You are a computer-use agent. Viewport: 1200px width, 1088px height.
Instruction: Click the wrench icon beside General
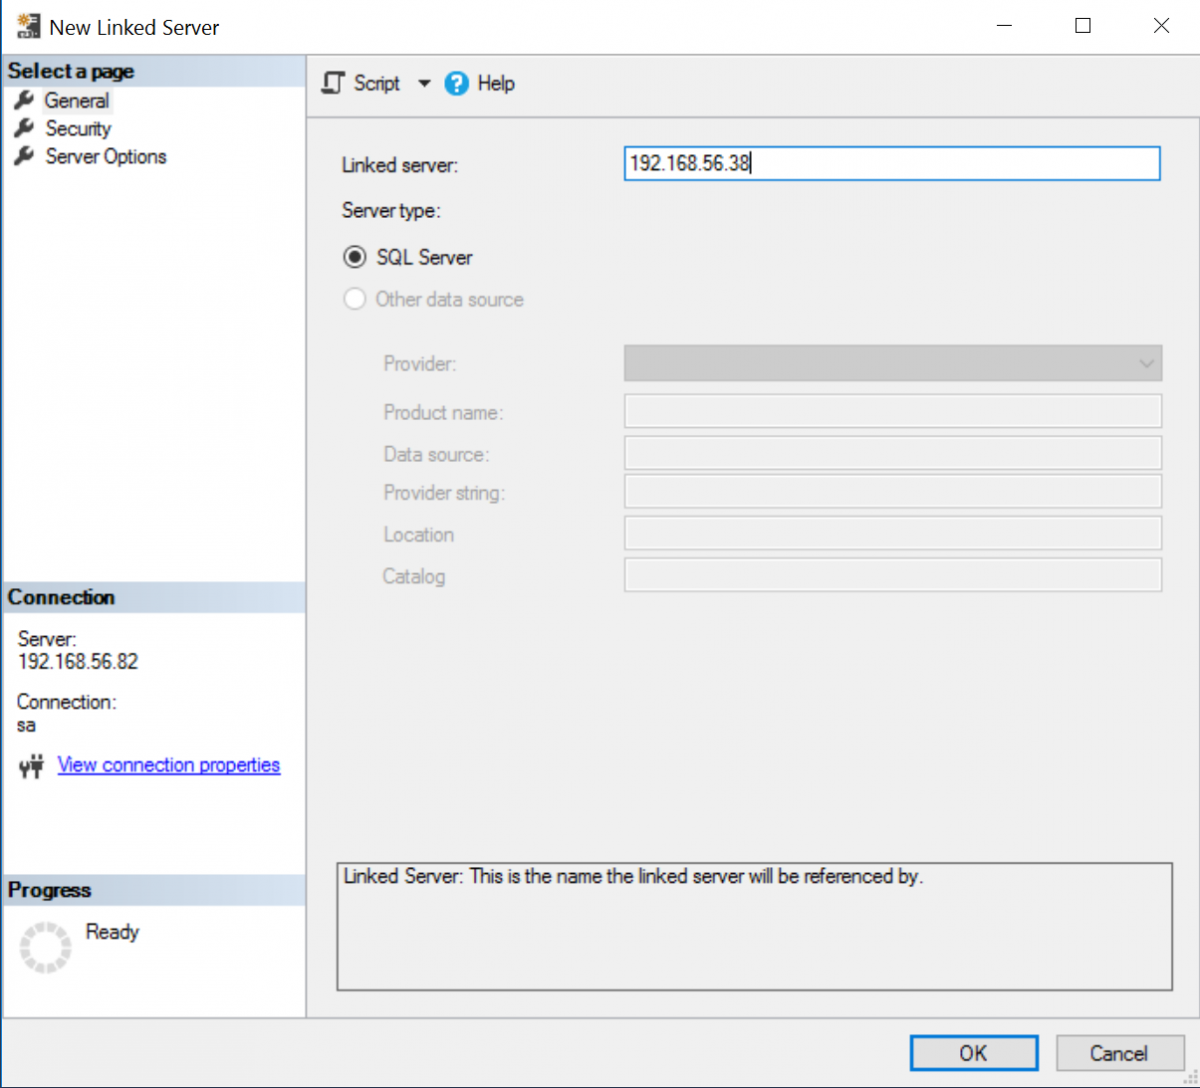[25, 100]
